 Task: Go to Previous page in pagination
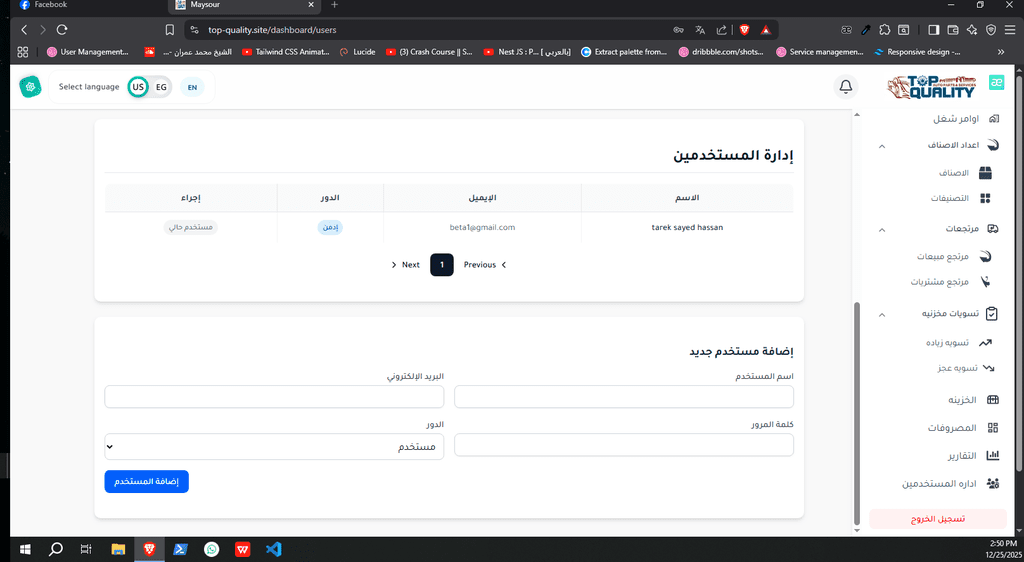click(485, 265)
